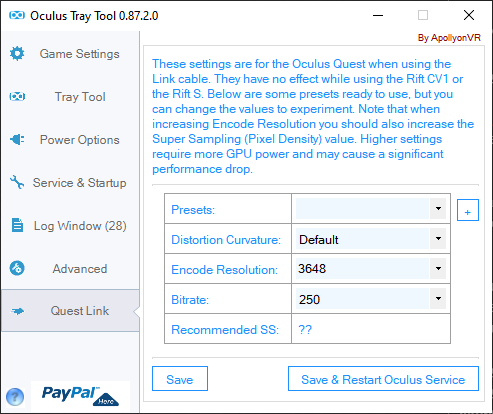This screenshot has height=414, width=493.
Task: Click the Save button
Action: coord(180,379)
